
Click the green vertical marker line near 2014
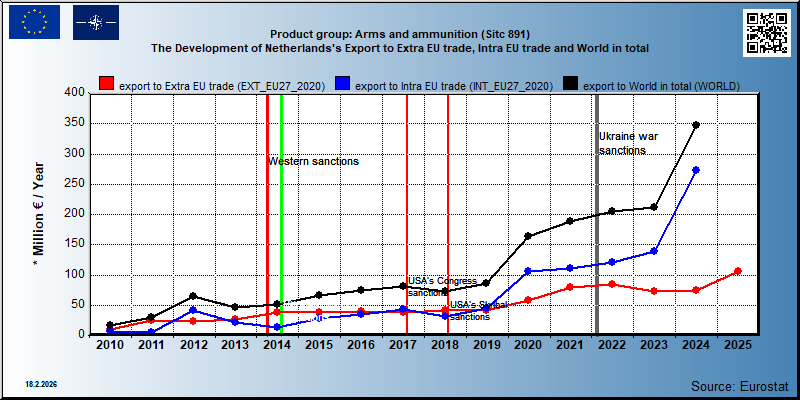(281, 214)
